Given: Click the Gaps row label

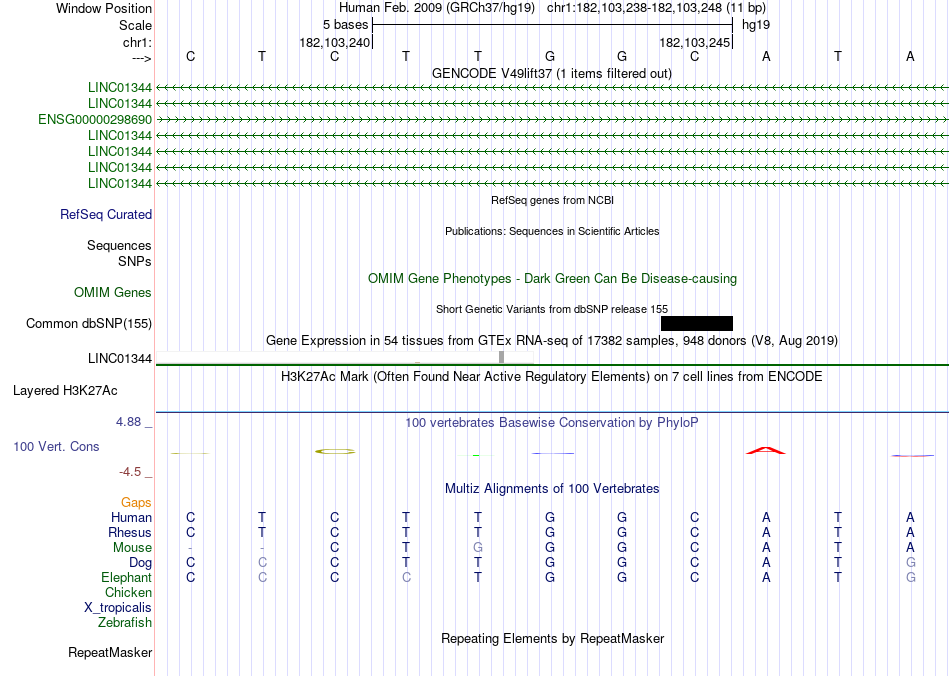Looking at the screenshot, I should point(136,502).
